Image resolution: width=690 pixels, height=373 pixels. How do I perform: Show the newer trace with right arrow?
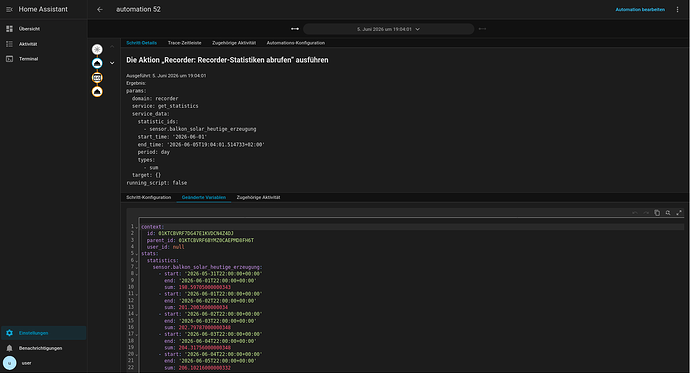[x=482, y=29]
